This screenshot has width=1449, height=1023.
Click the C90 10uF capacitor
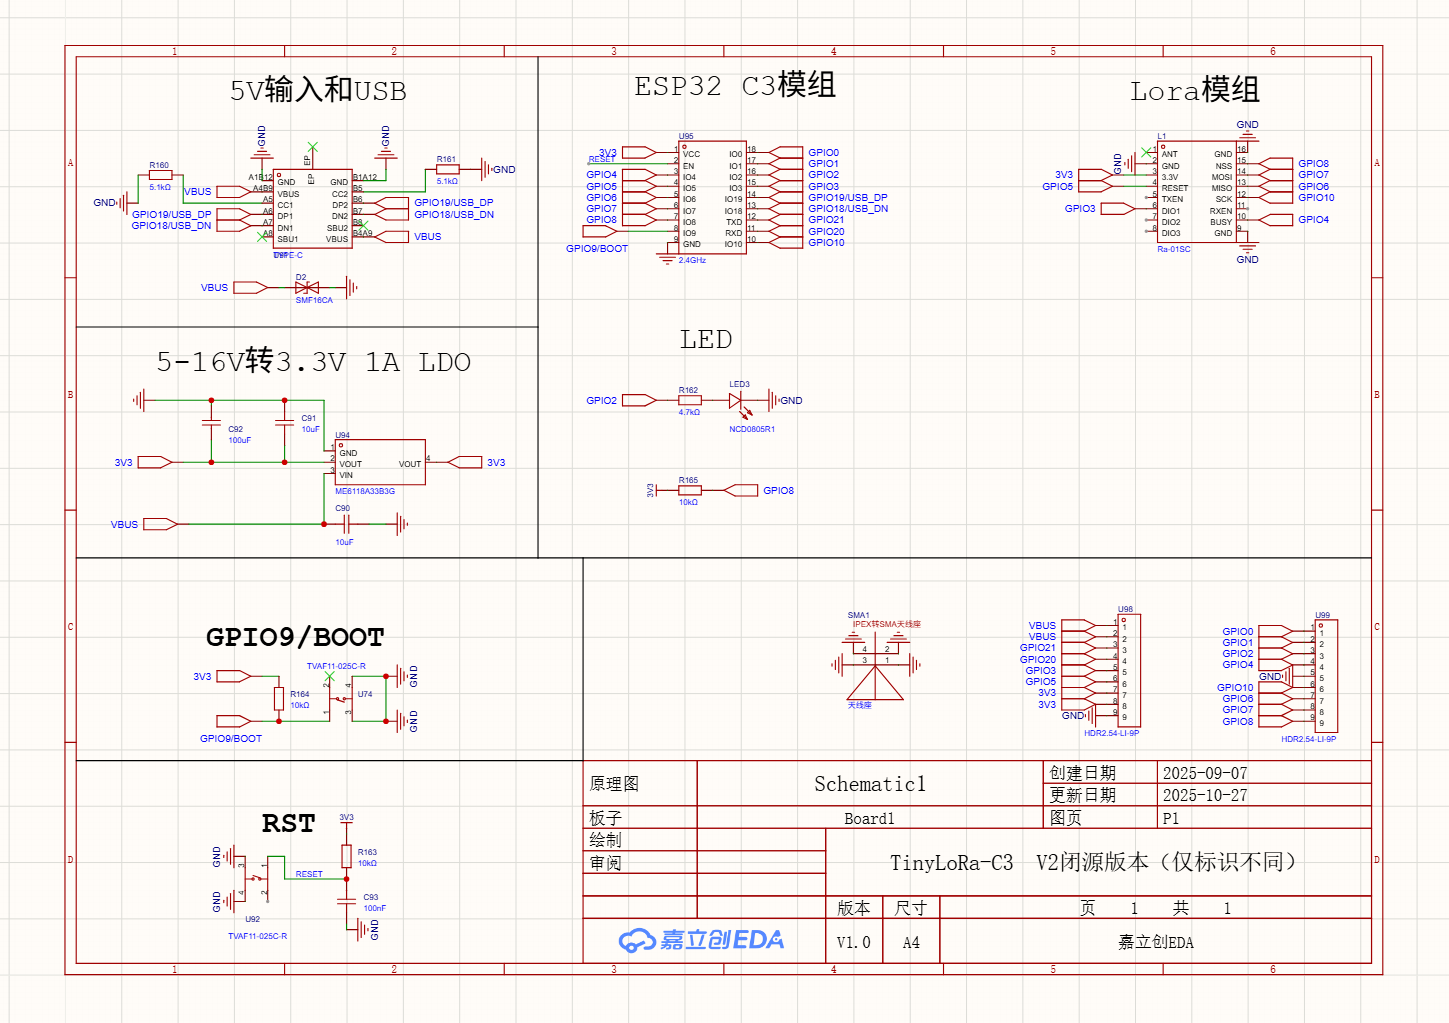click(345, 524)
